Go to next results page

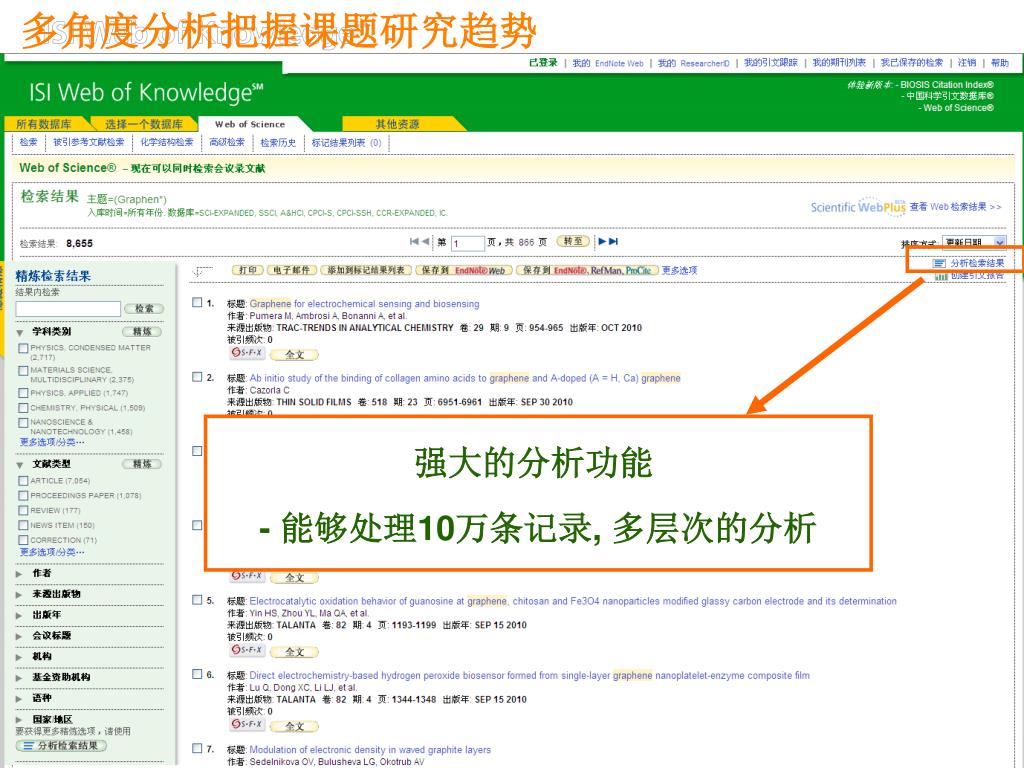(x=602, y=242)
